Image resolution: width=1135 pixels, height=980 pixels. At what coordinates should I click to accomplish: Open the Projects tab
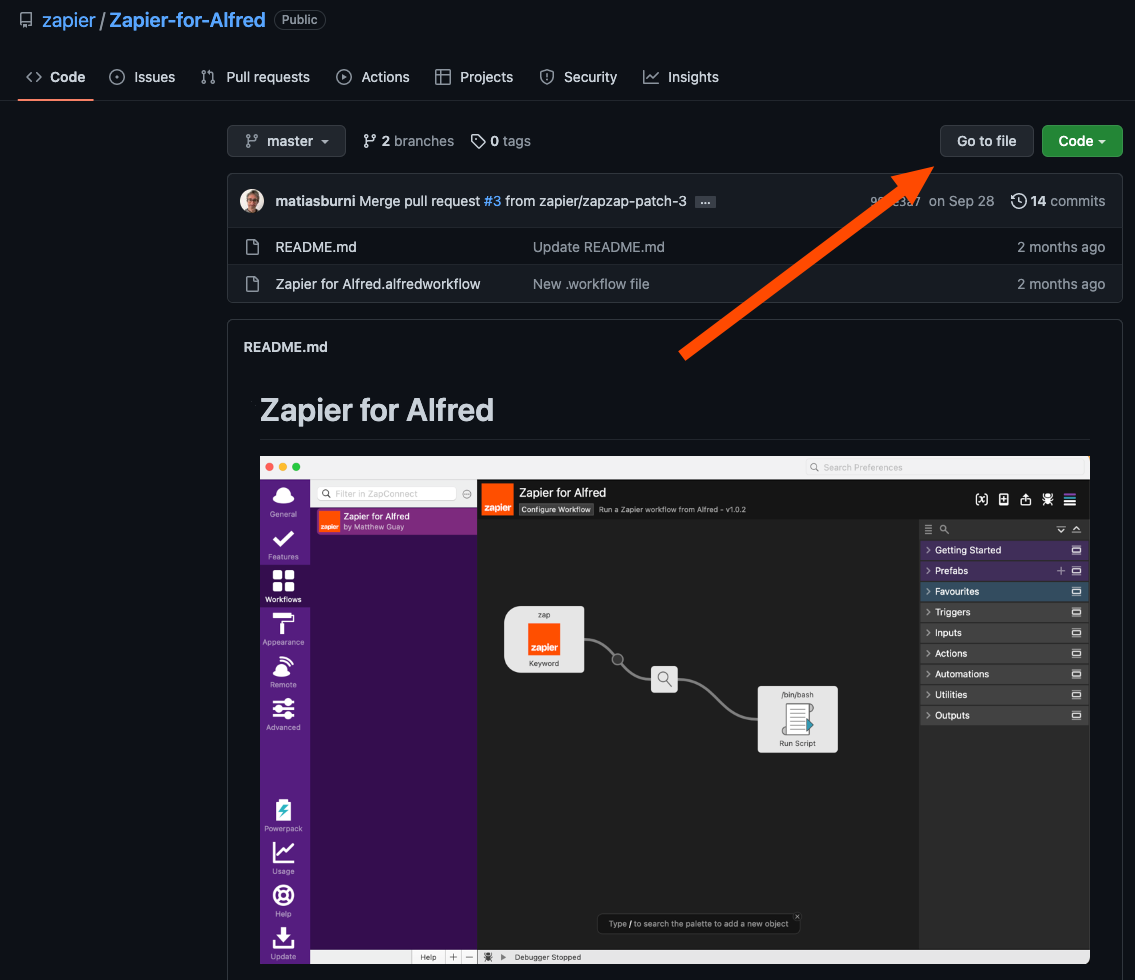coord(473,77)
